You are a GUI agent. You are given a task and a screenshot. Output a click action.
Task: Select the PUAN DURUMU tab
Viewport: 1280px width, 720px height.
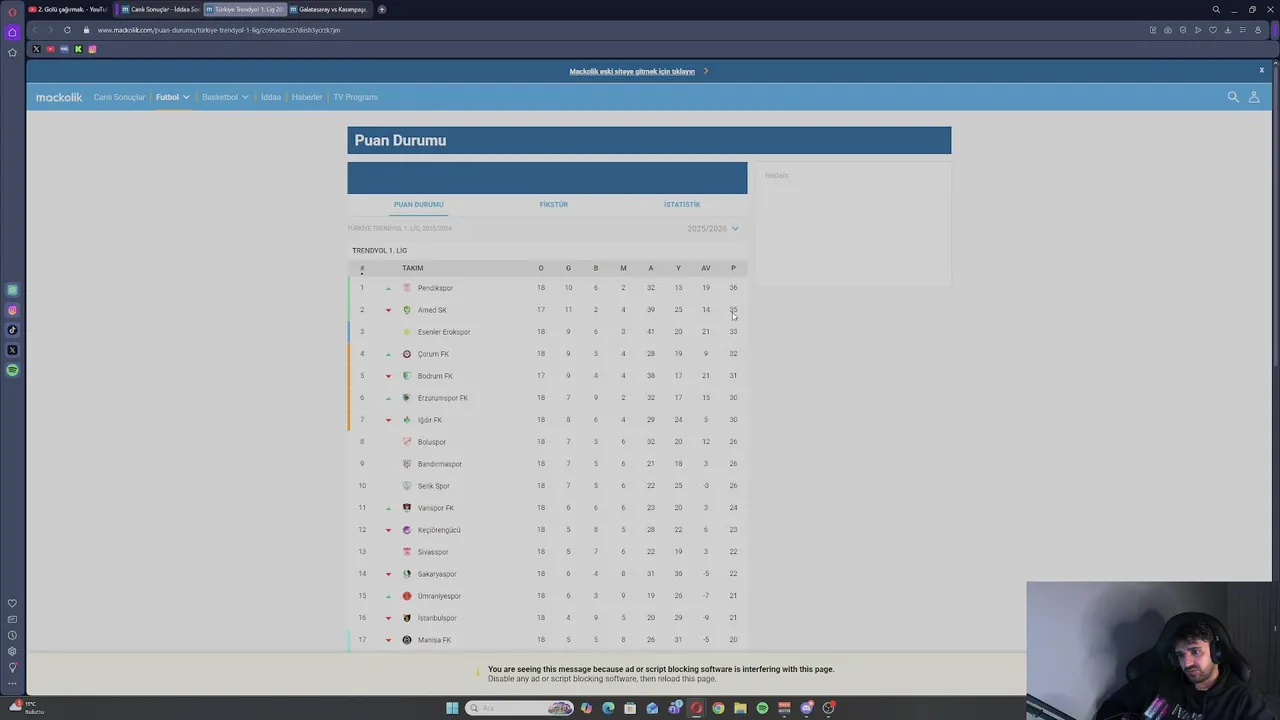[418, 204]
